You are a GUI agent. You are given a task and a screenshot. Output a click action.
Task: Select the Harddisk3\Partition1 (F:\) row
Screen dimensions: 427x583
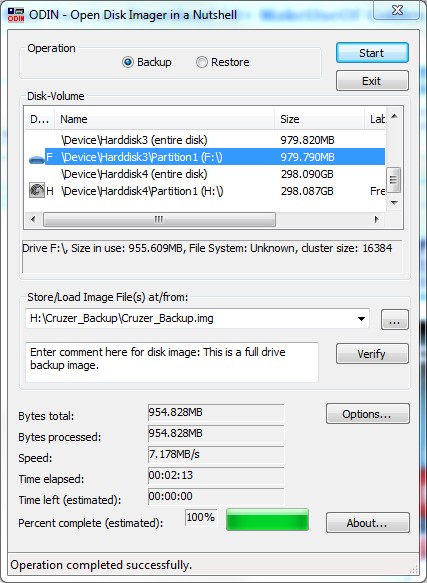click(x=205, y=157)
